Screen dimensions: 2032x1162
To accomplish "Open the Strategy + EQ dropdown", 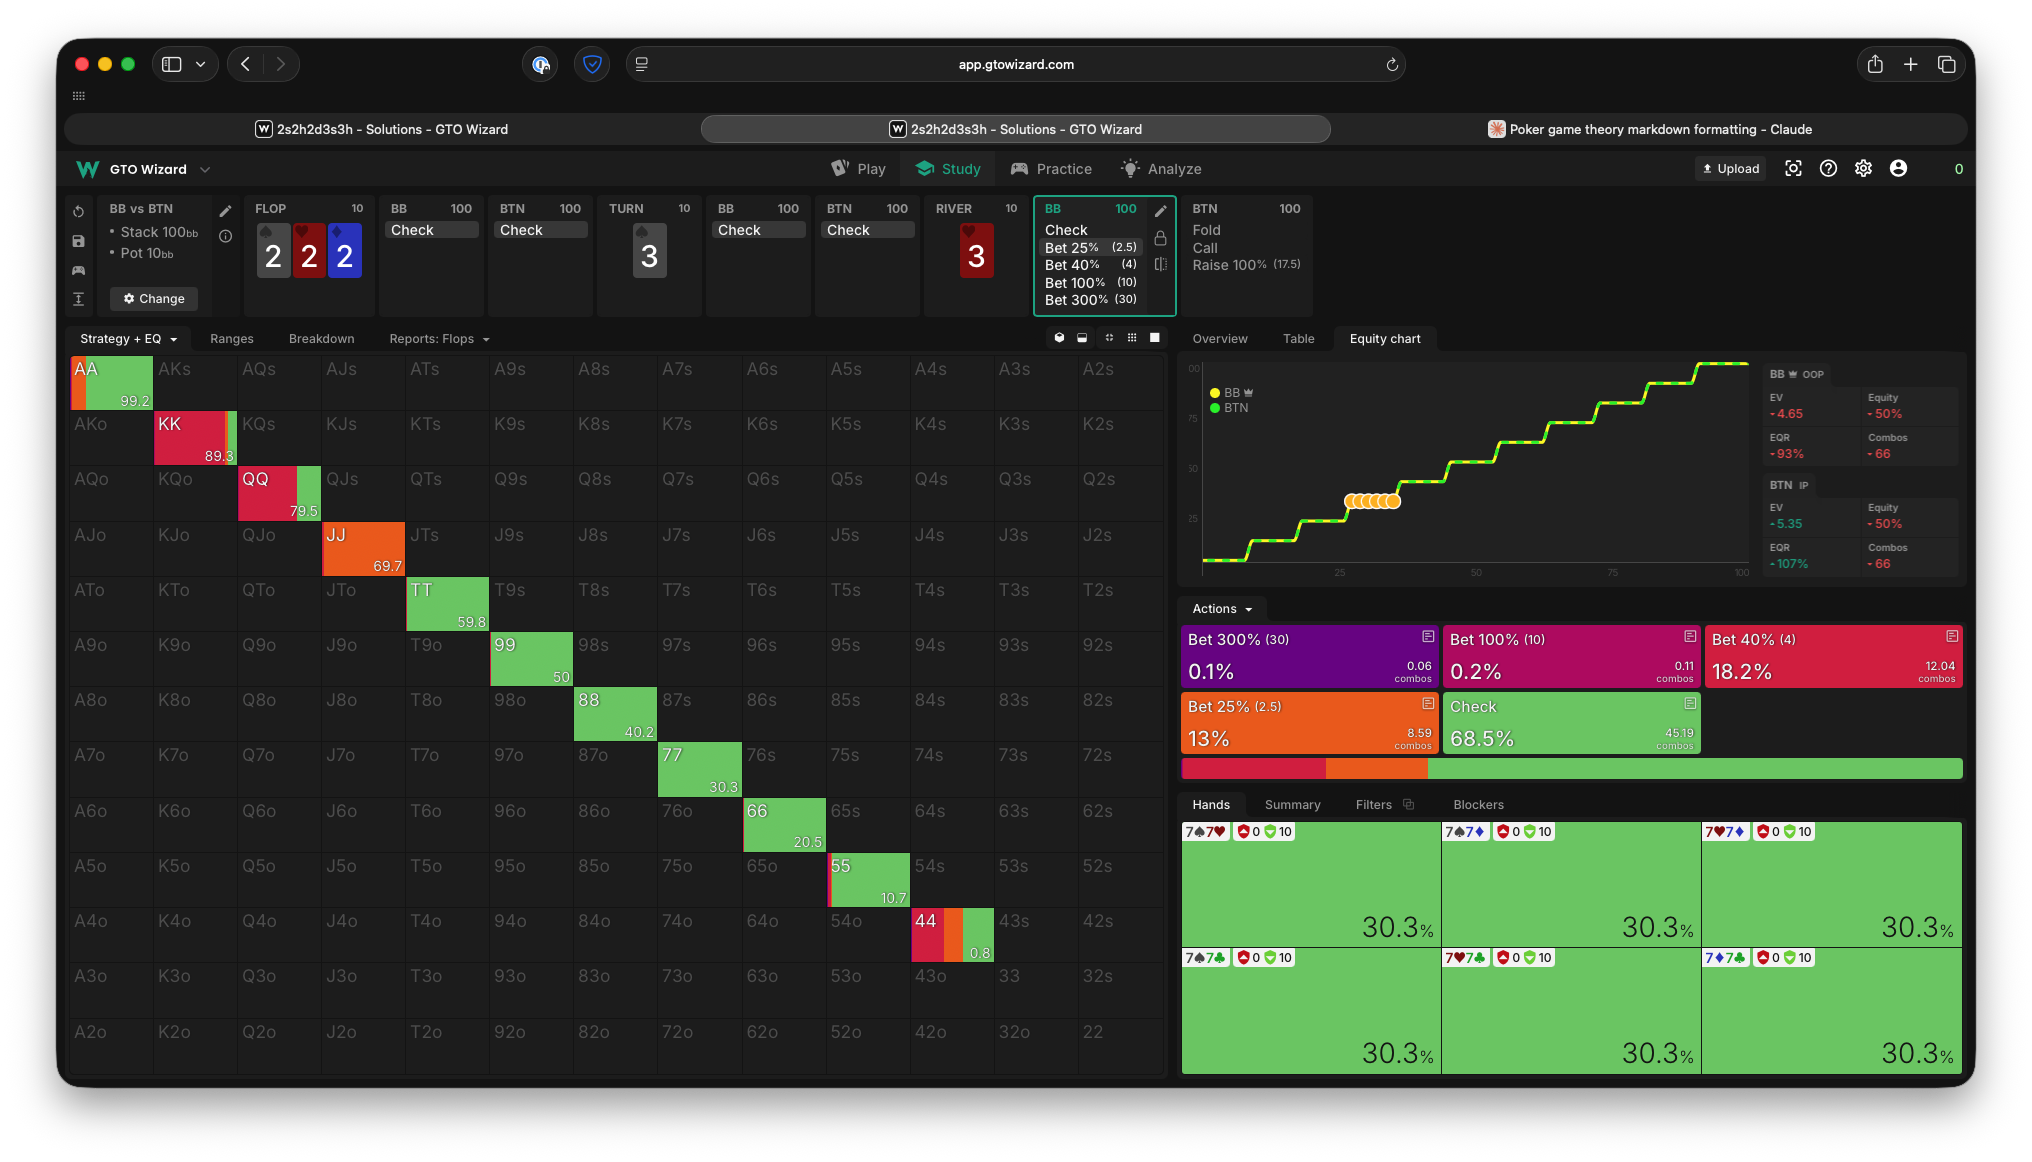I will point(128,339).
